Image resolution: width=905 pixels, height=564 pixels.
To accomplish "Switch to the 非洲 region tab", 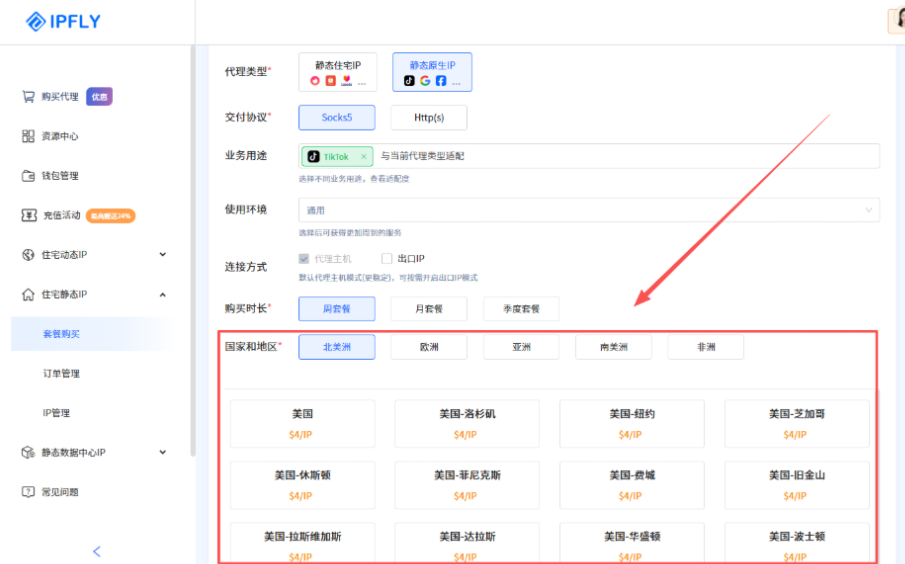I will click(x=706, y=347).
